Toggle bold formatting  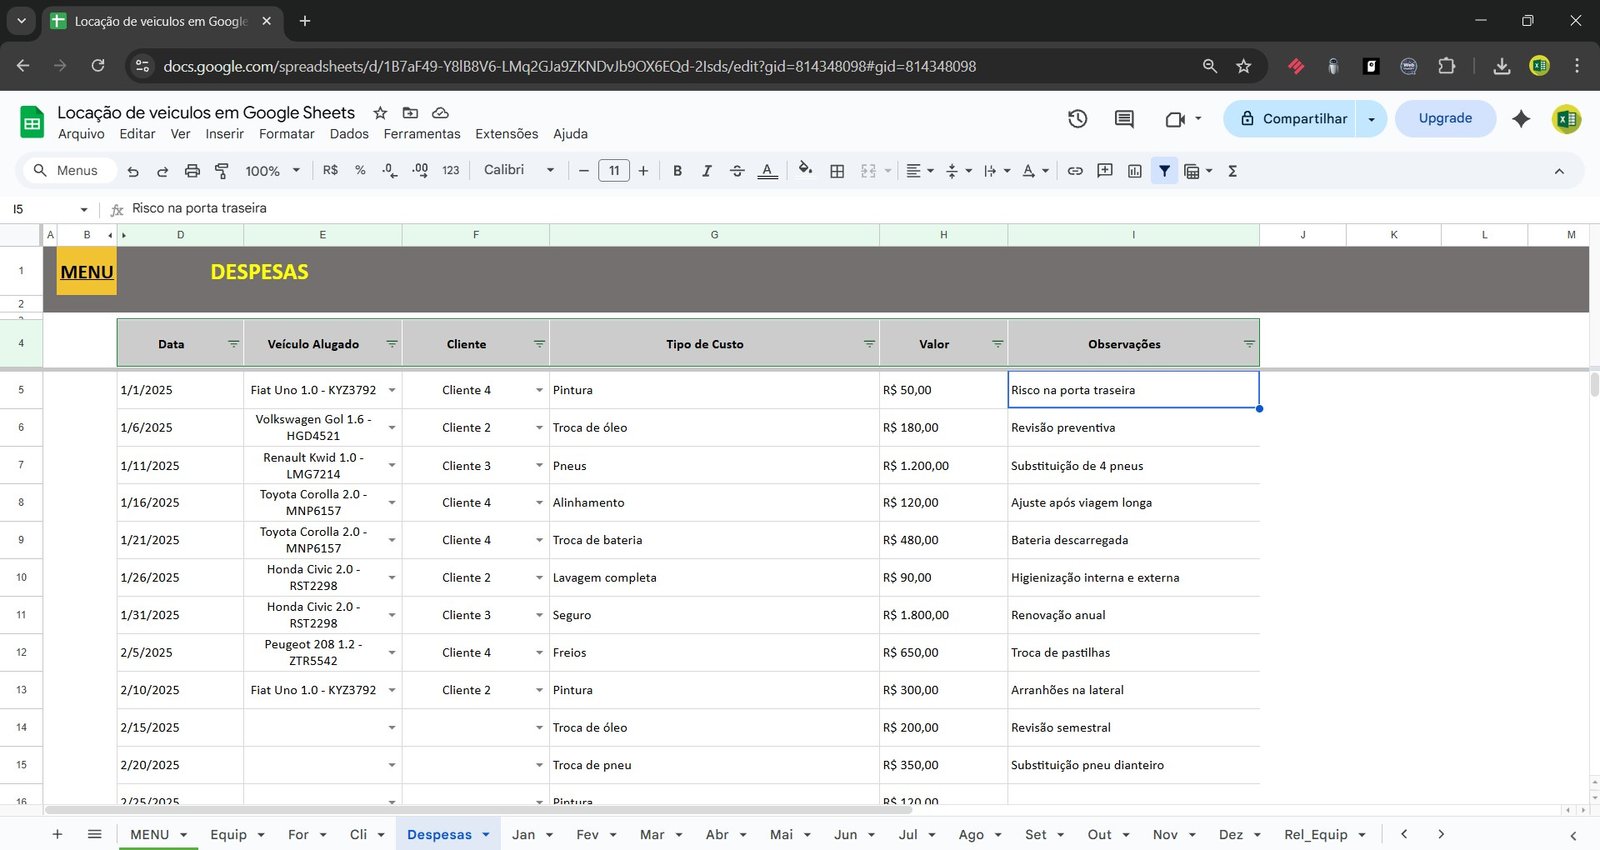click(x=677, y=171)
